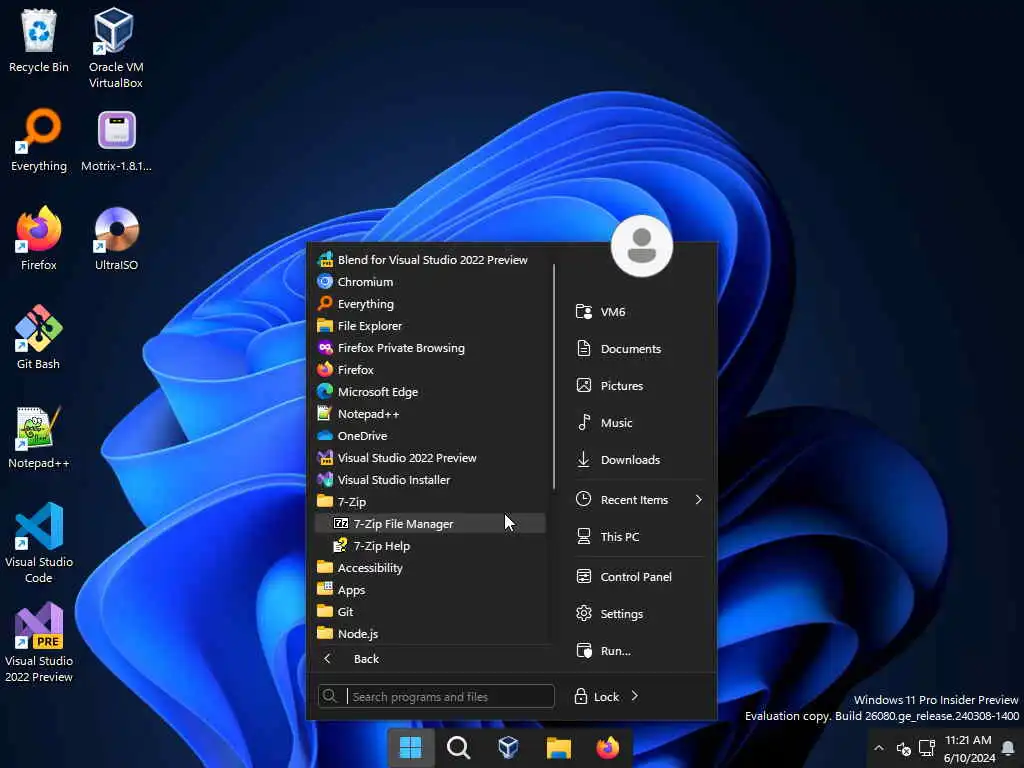Viewport: 1024px width, 768px height.
Task: Click the network tray icon
Action: [927, 748]
